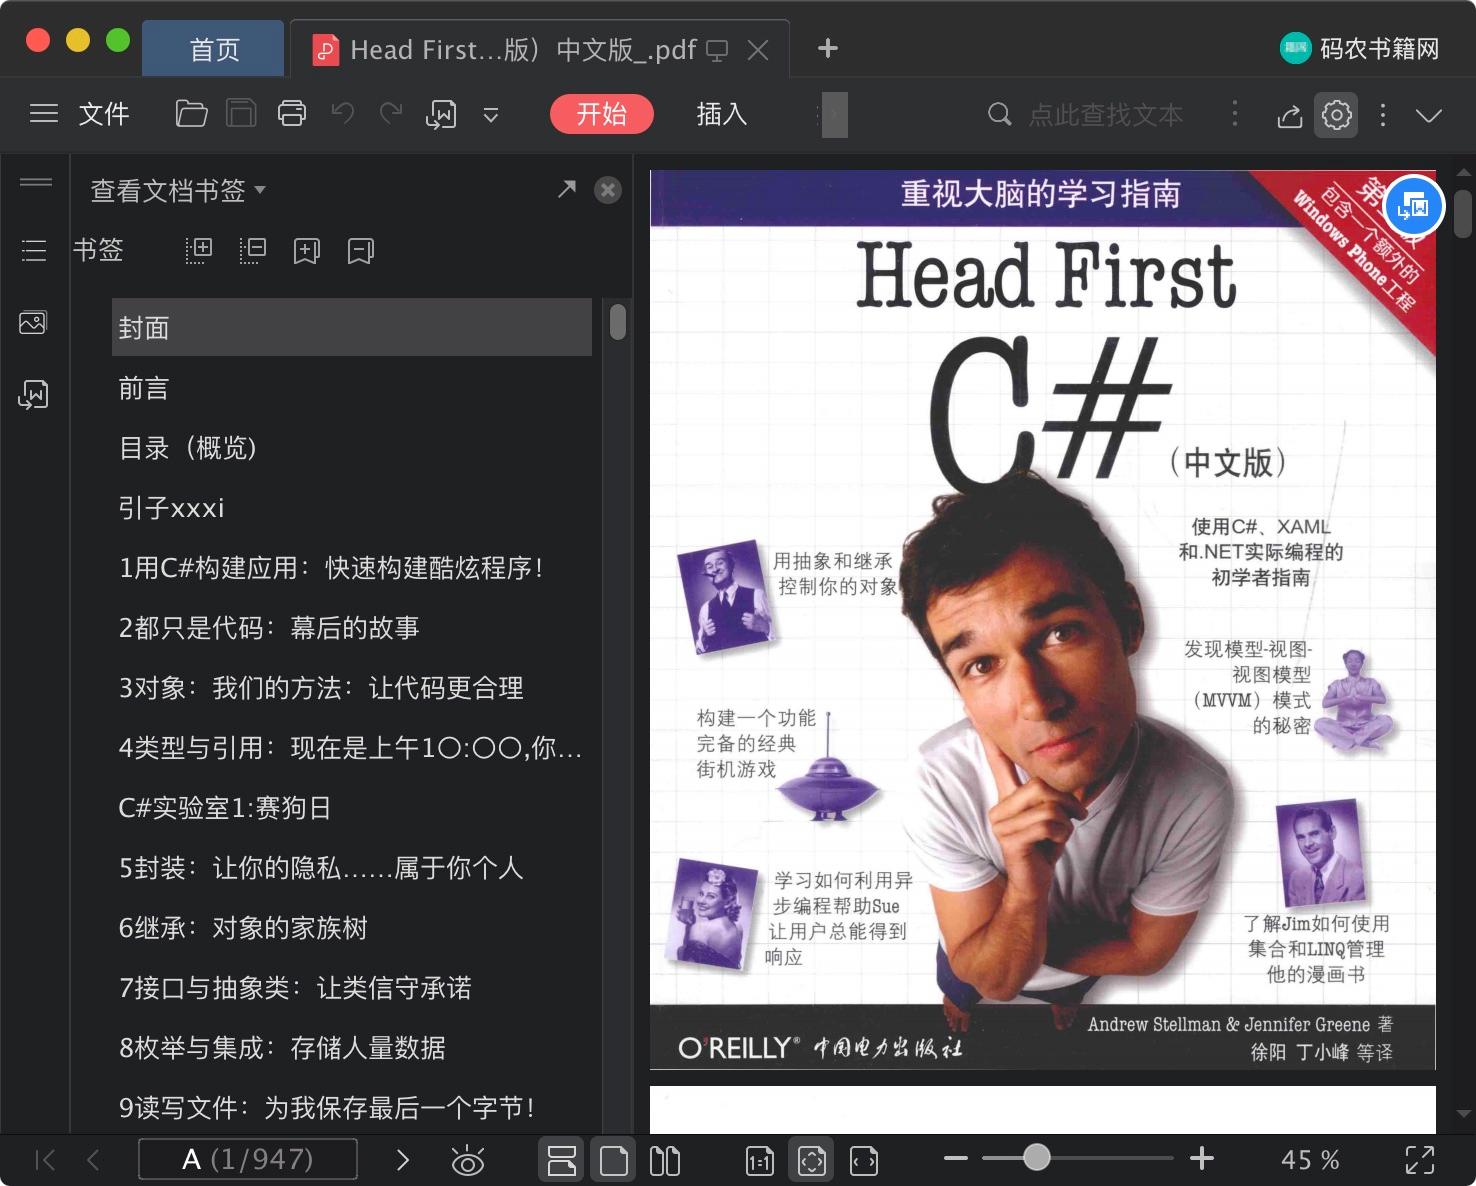The height and width of the screenshot is (1186, 1476).
Task: Click the document vertical scrollbar thumb
Action: point(1463,214)
